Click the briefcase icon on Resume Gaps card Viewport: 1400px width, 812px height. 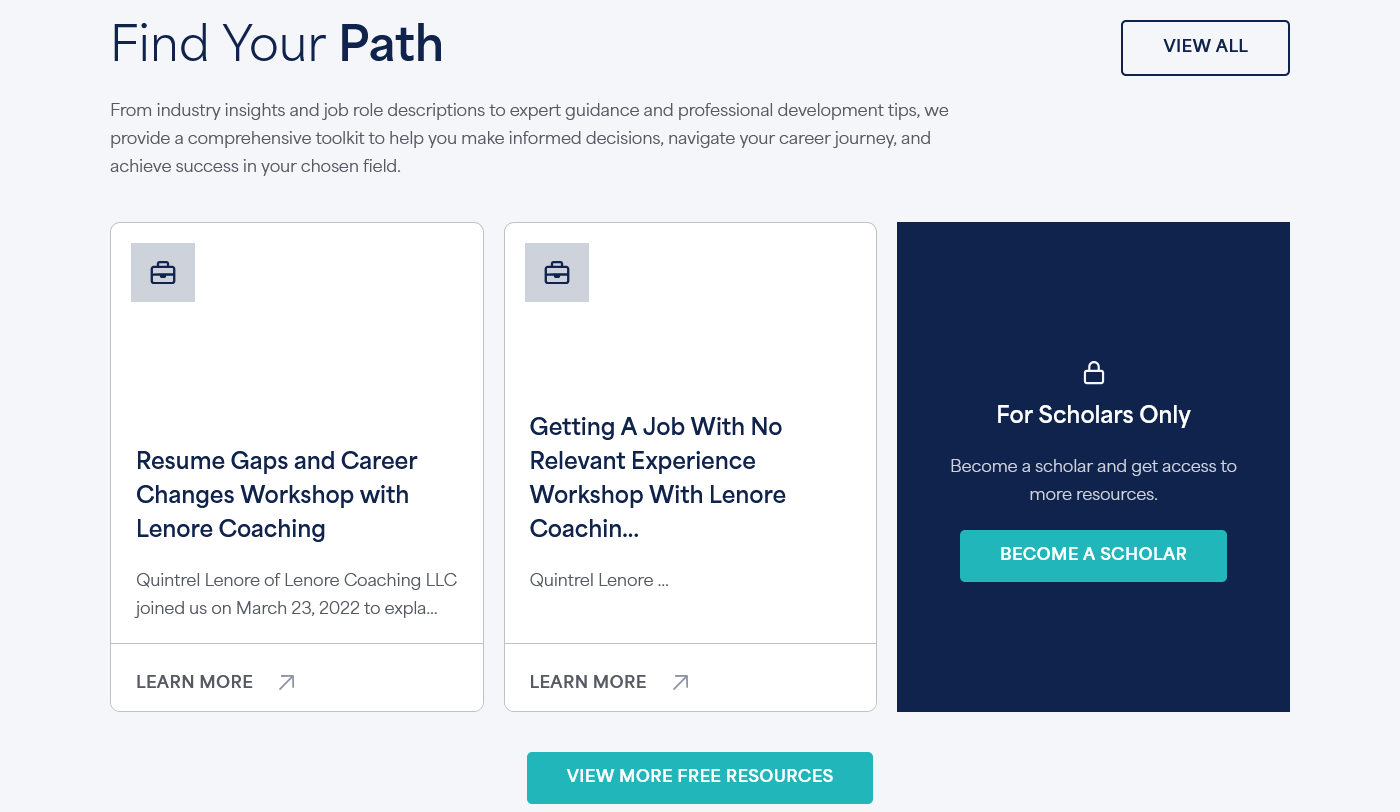(x=163, y=272)
